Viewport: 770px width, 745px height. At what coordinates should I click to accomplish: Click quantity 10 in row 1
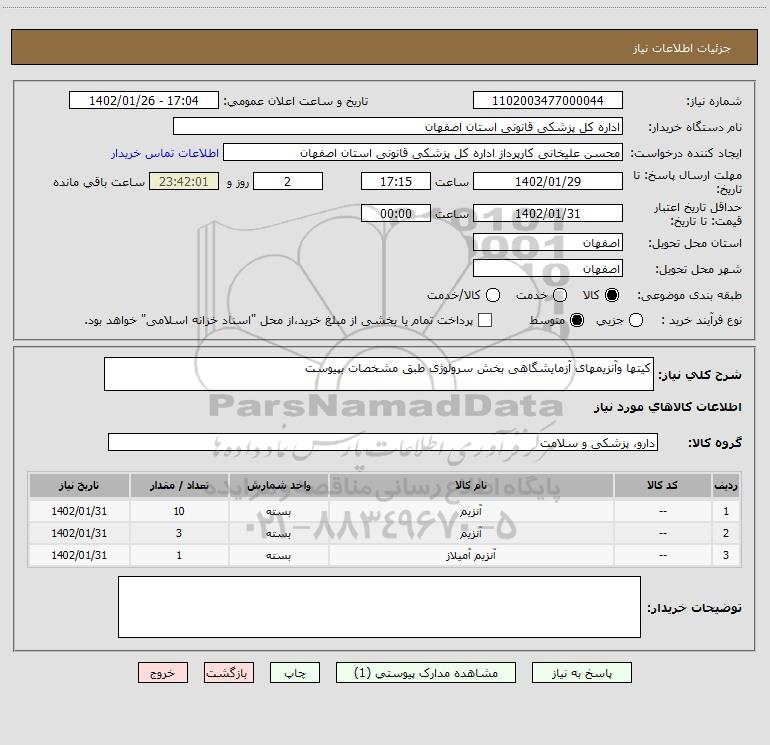point(179,511)
